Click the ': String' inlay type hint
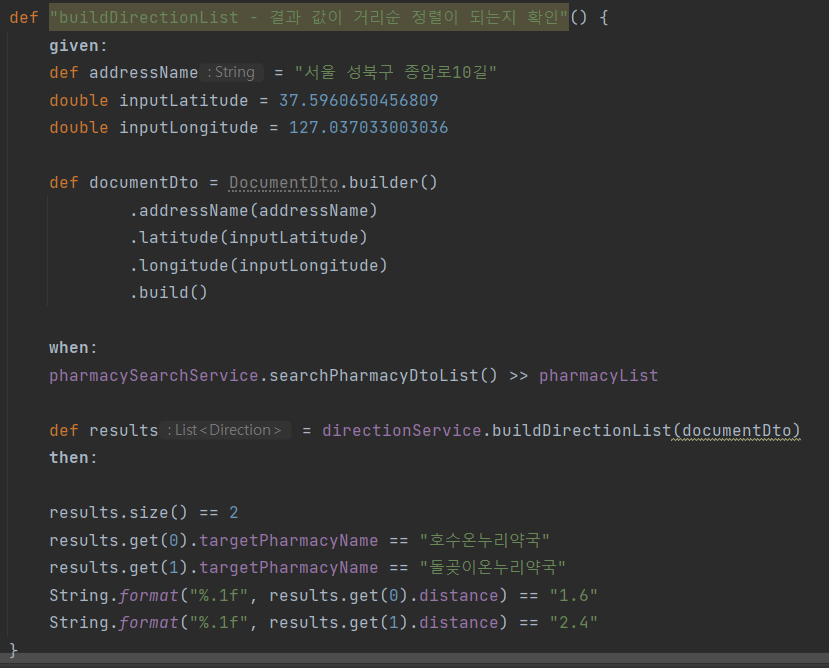The height and width of the screenshot is (668, 829). (x=231, y=72)
